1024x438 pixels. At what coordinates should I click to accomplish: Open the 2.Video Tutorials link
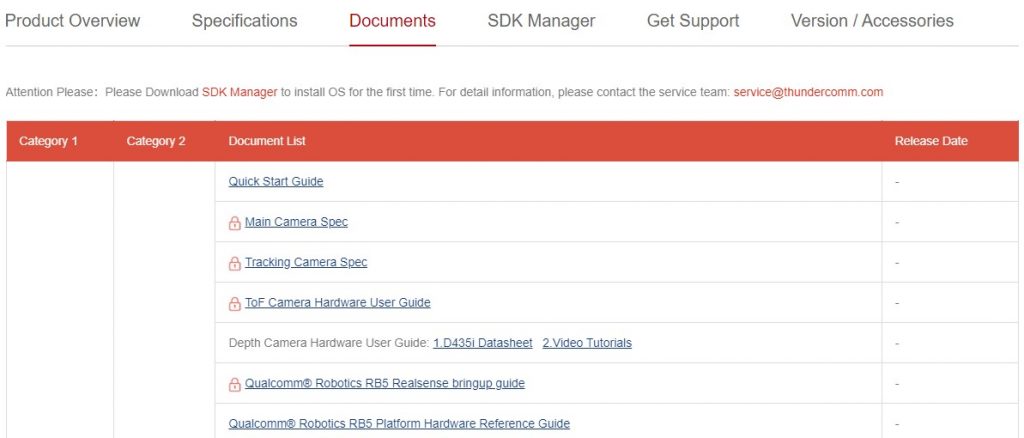pyautogui.click(x=587, y=343)
